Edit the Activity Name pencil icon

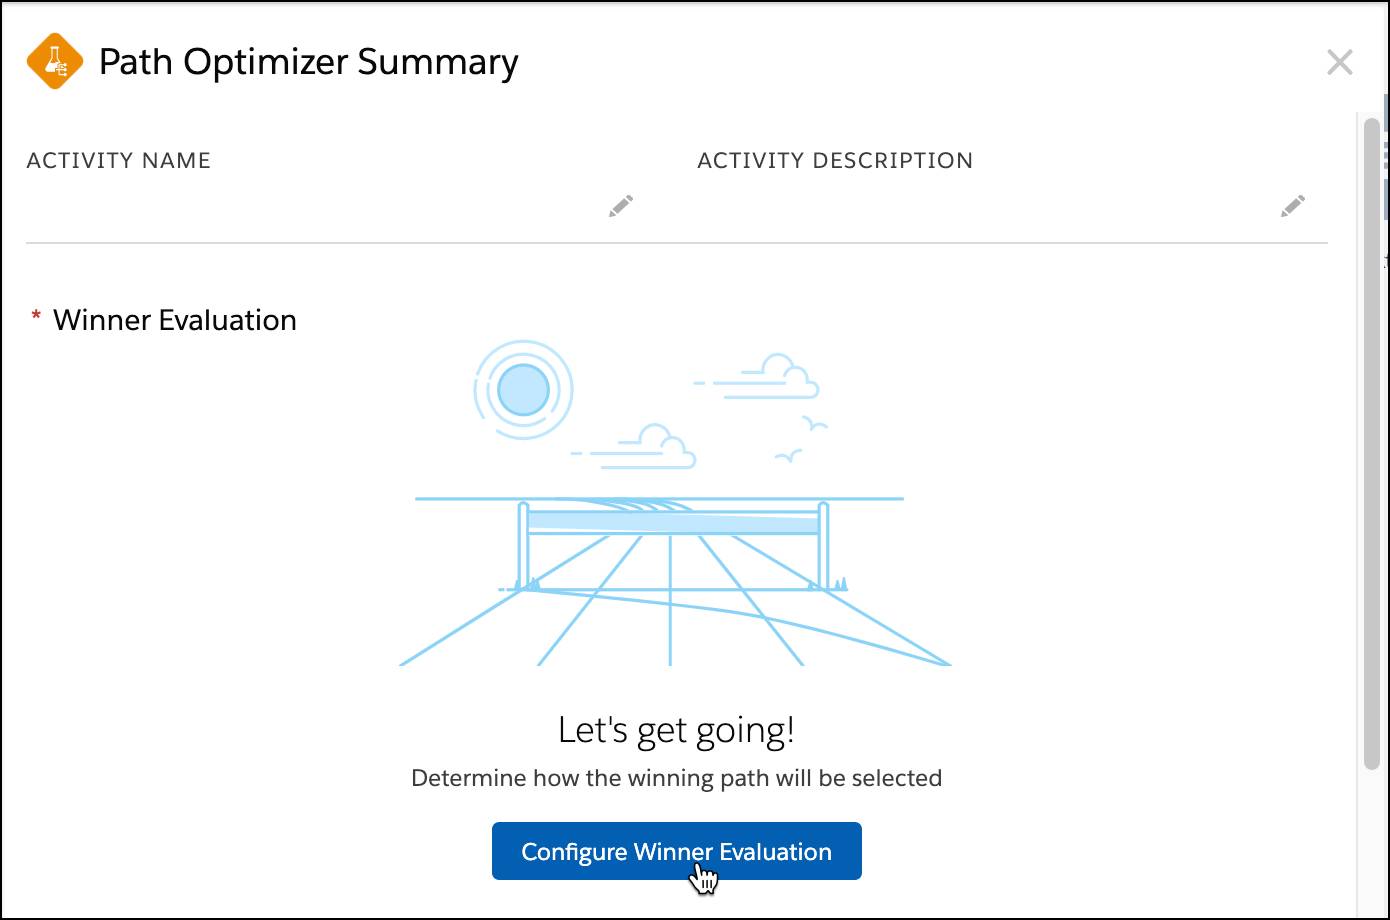[x=621, y=206]
